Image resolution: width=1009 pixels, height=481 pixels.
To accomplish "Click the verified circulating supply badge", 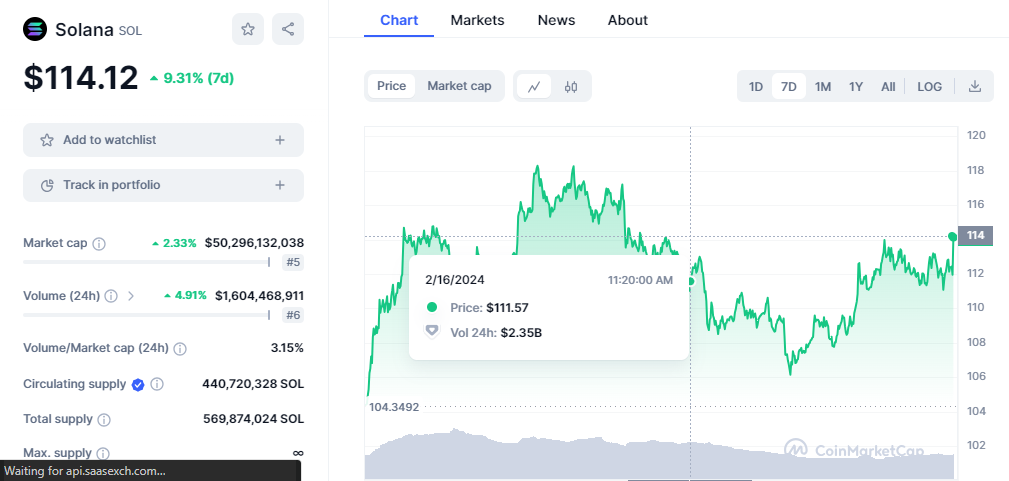I will [138, 384].
